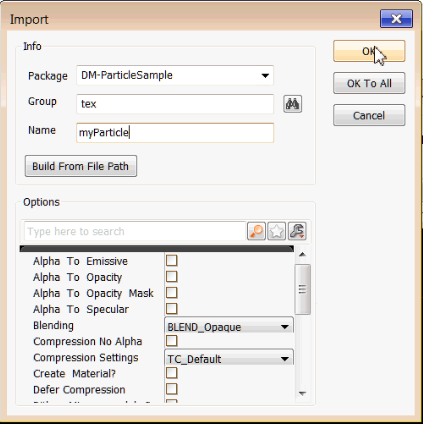Toggle the star favorites icon
The image size is (423, 424).
[x=276, y=231]
